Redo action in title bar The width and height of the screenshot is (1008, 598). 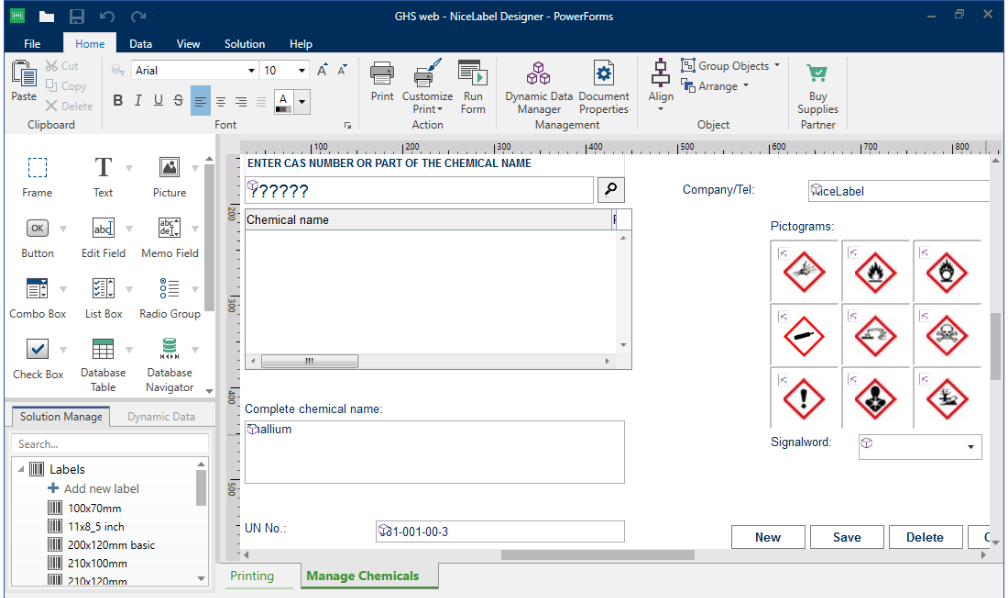click(138, 16)
